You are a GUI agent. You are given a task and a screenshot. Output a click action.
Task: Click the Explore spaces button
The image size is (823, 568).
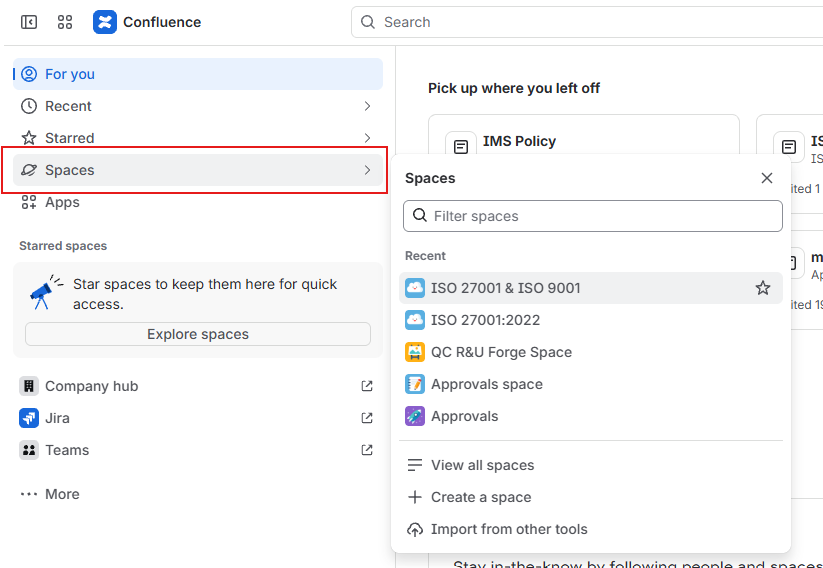198,334
